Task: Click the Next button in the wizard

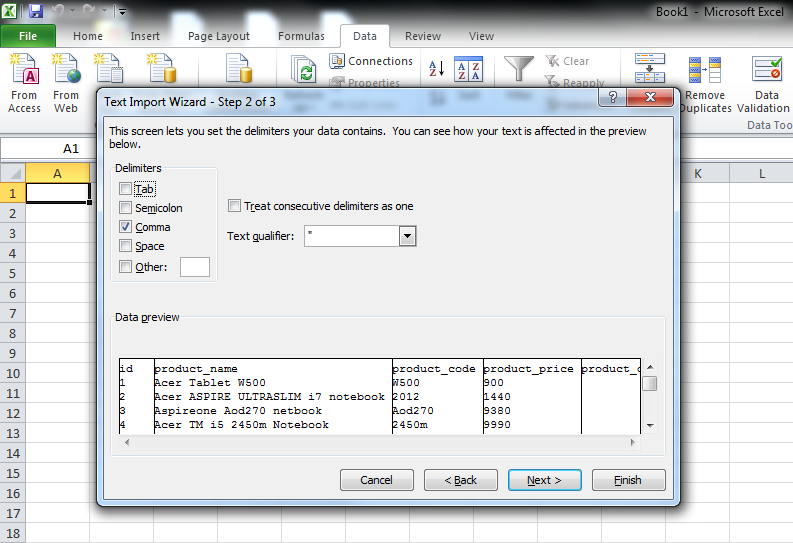Action: tap(544, 480)
